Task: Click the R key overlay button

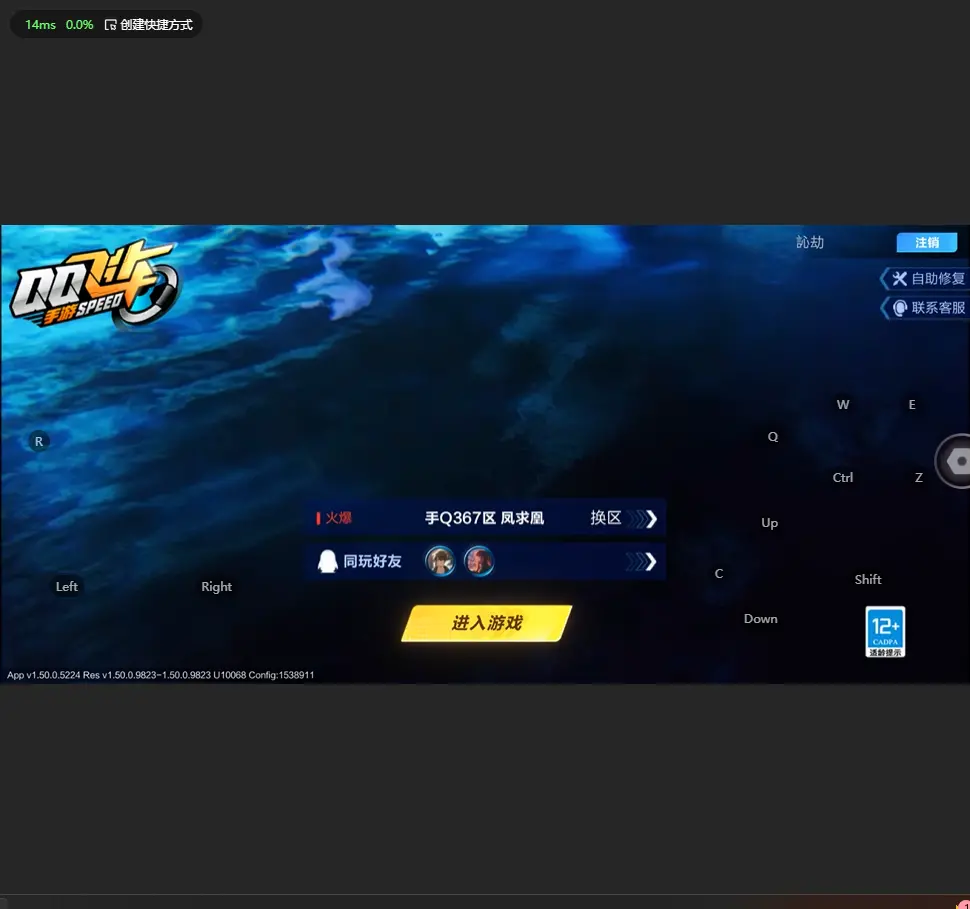Action: pos(39,442)
